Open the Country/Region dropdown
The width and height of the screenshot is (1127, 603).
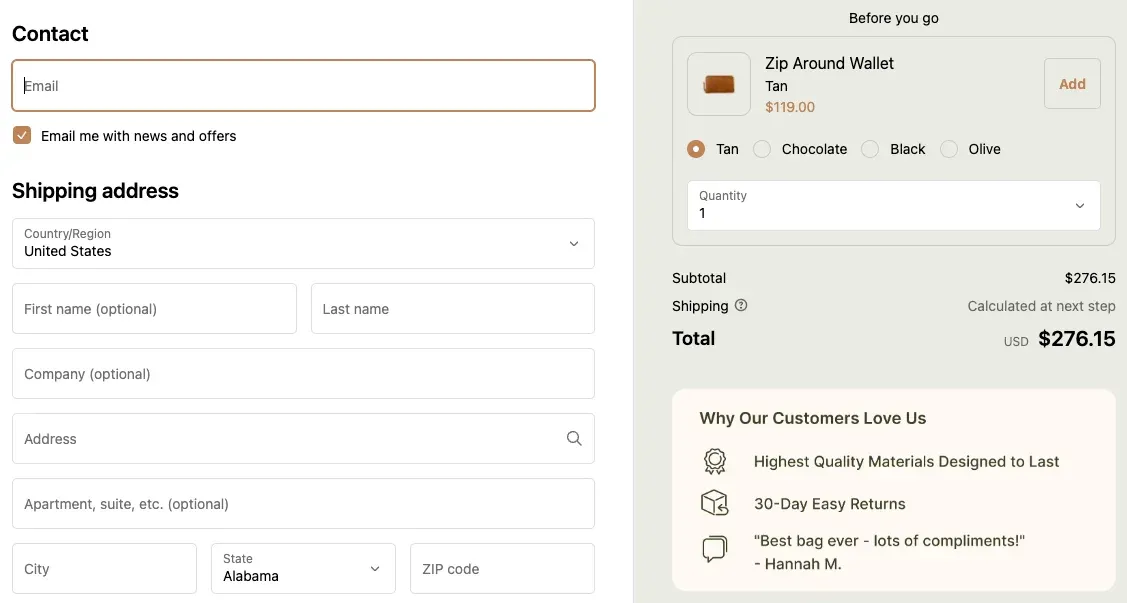[x=303, y=244]
